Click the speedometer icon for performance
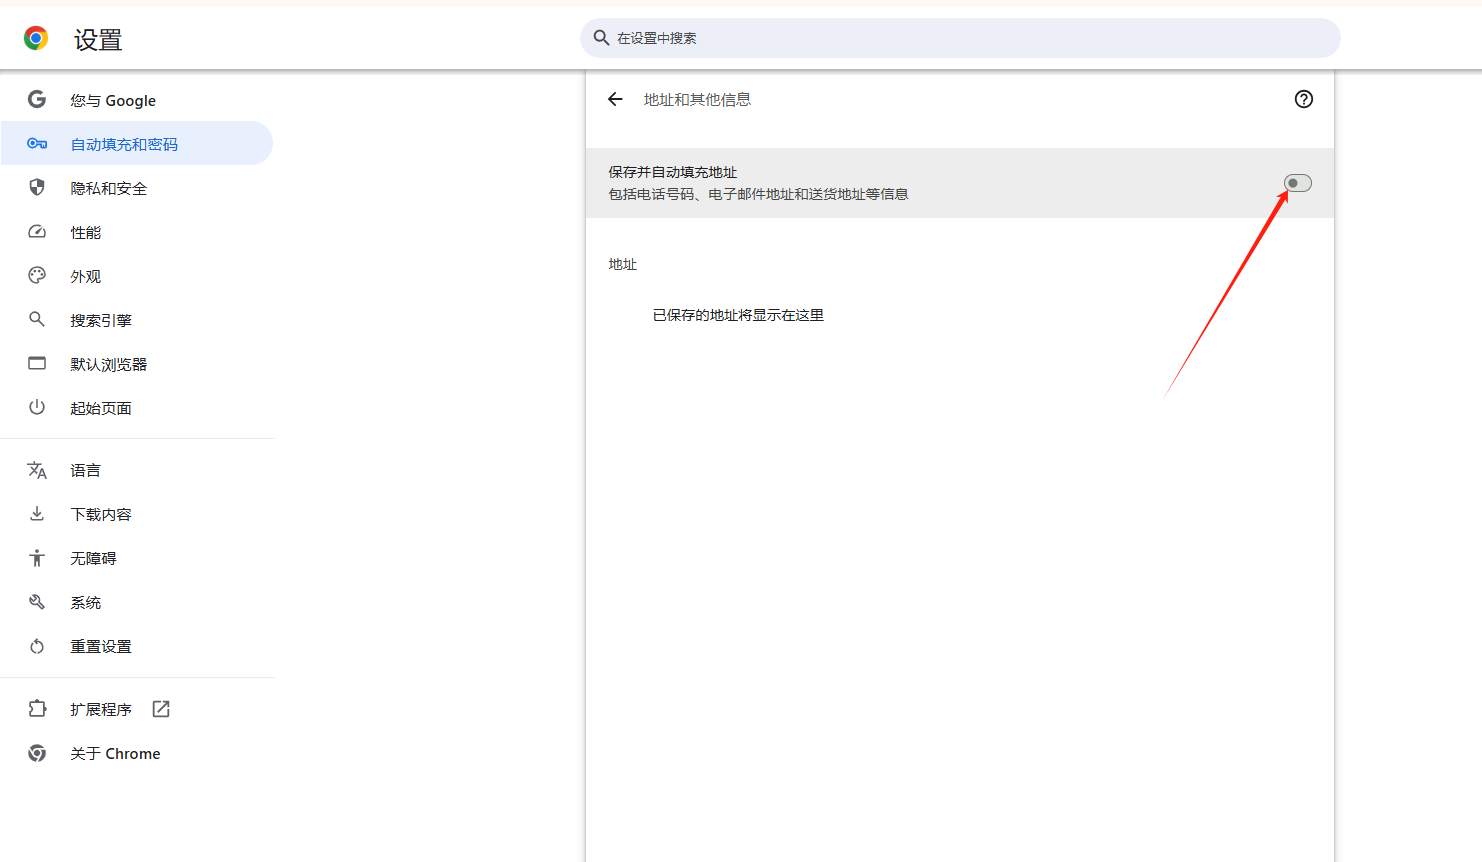 tap(37, 232)
